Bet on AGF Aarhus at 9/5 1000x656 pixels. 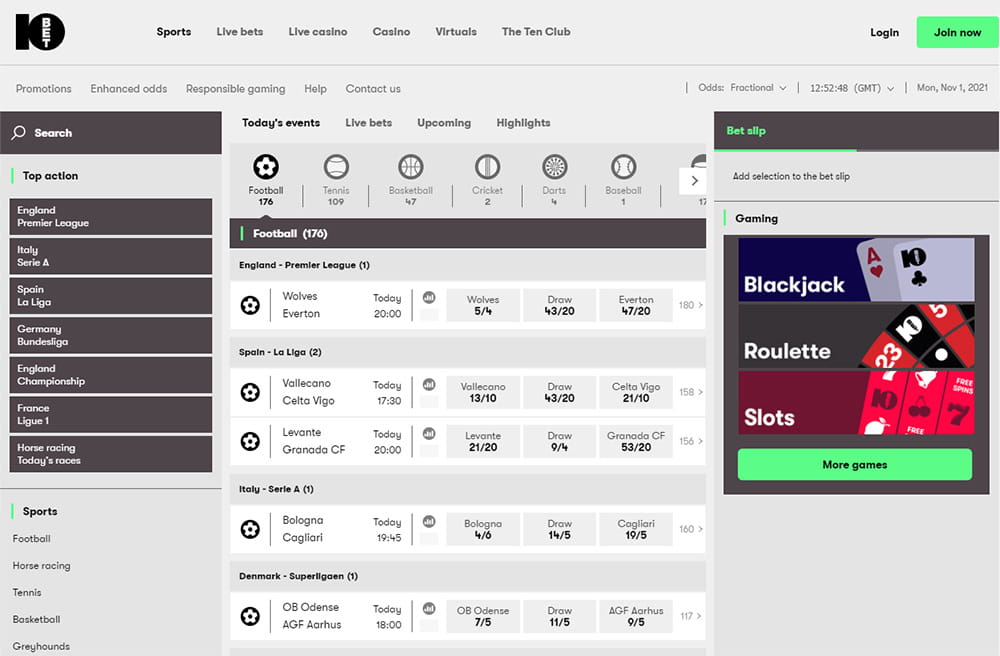point(636,616)
